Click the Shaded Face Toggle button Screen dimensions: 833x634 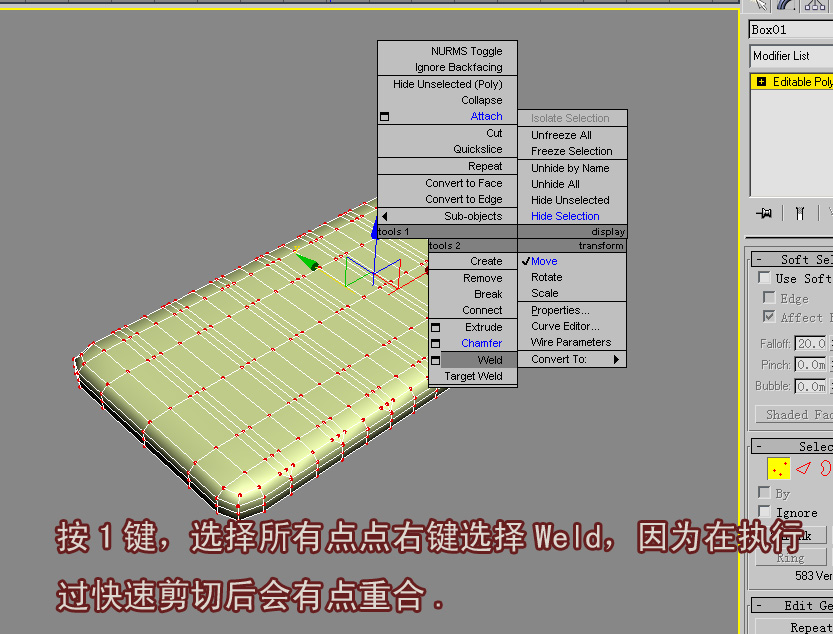coord(794,415)
